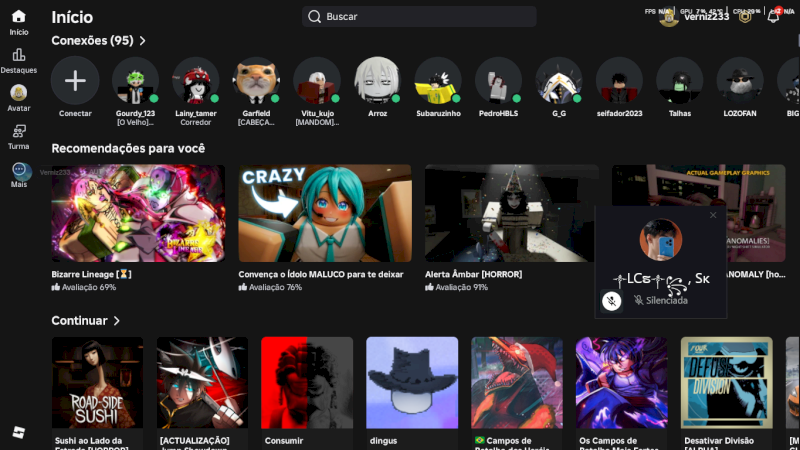
Task: Open friend Gourdy_123's profile
Action: pyautogui.click(x=135, y=80)
